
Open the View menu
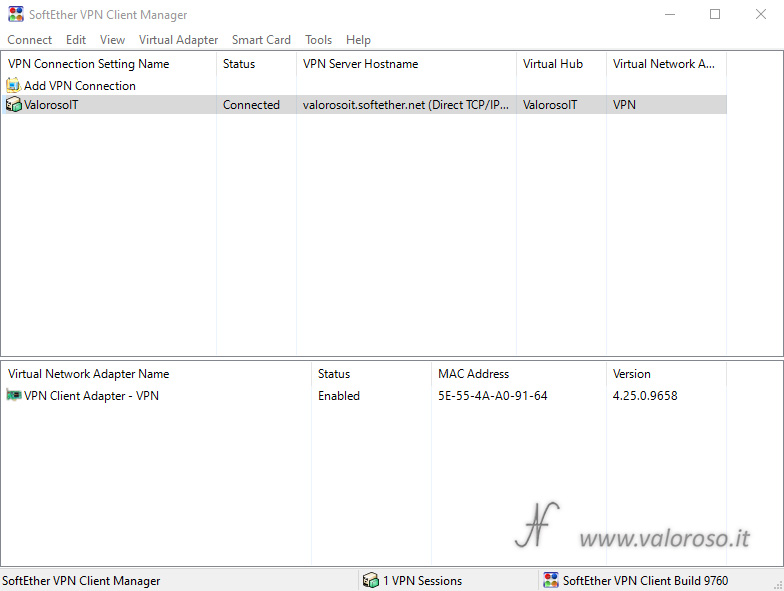(112, 40)
